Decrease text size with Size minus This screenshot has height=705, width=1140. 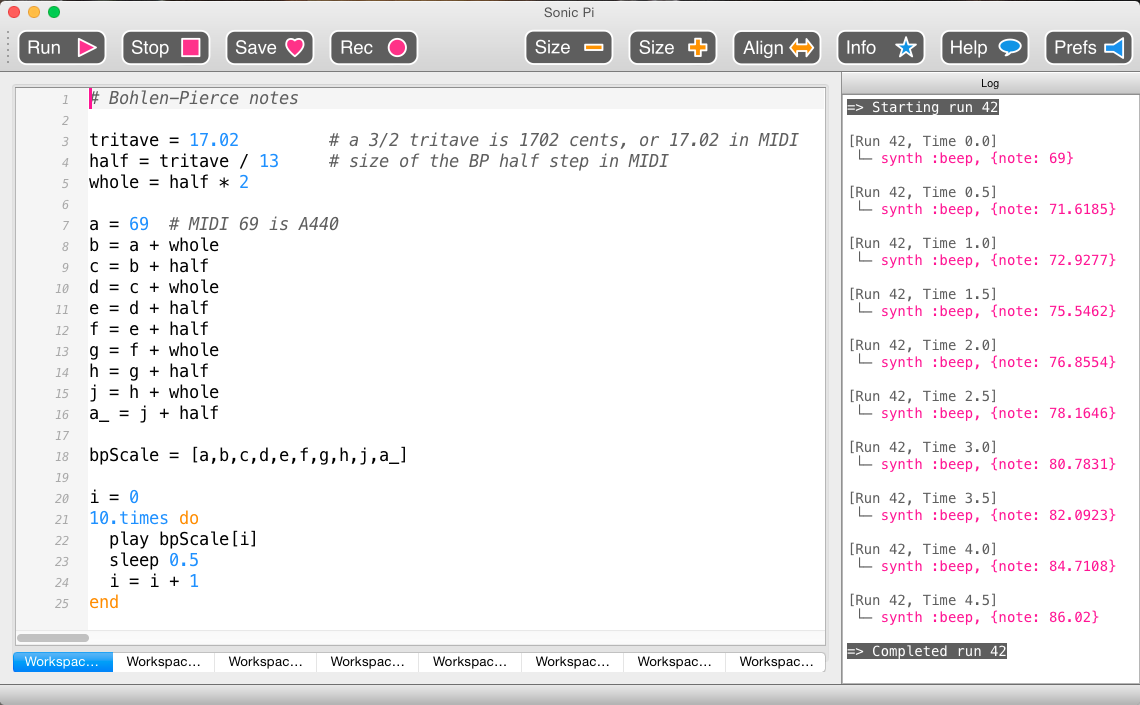tap(569, 48)
